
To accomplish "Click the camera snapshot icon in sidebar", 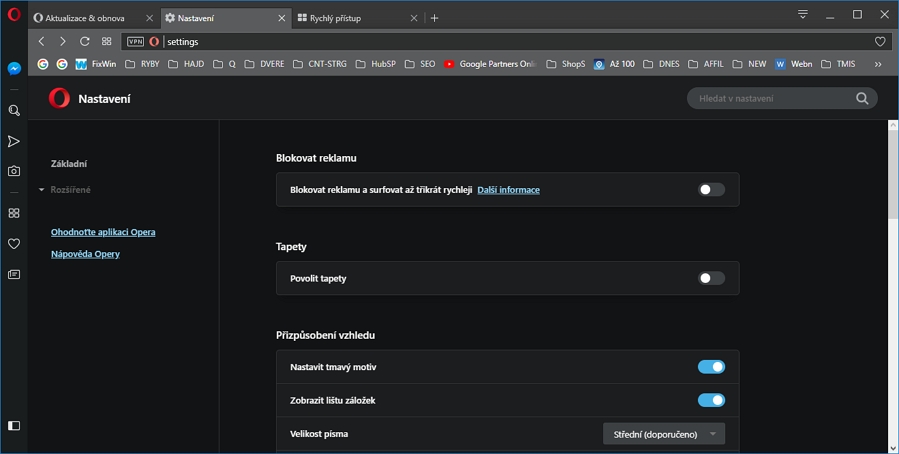I will pyautogui.click(x=14, y=171).
